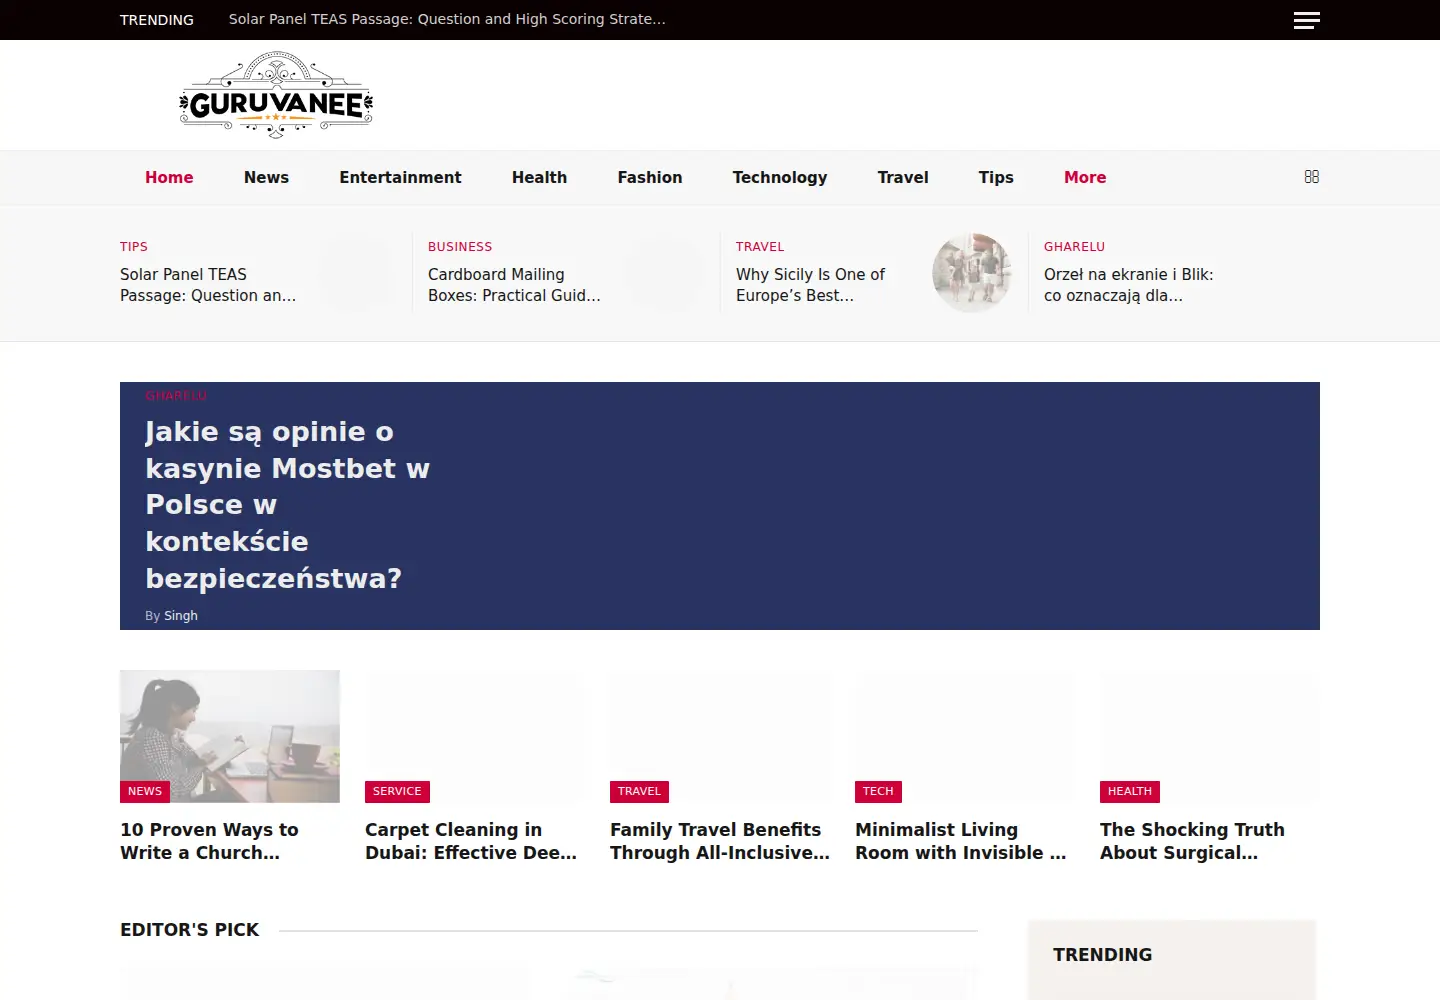Click the woman writing article thumbnail

click(230, 736)
